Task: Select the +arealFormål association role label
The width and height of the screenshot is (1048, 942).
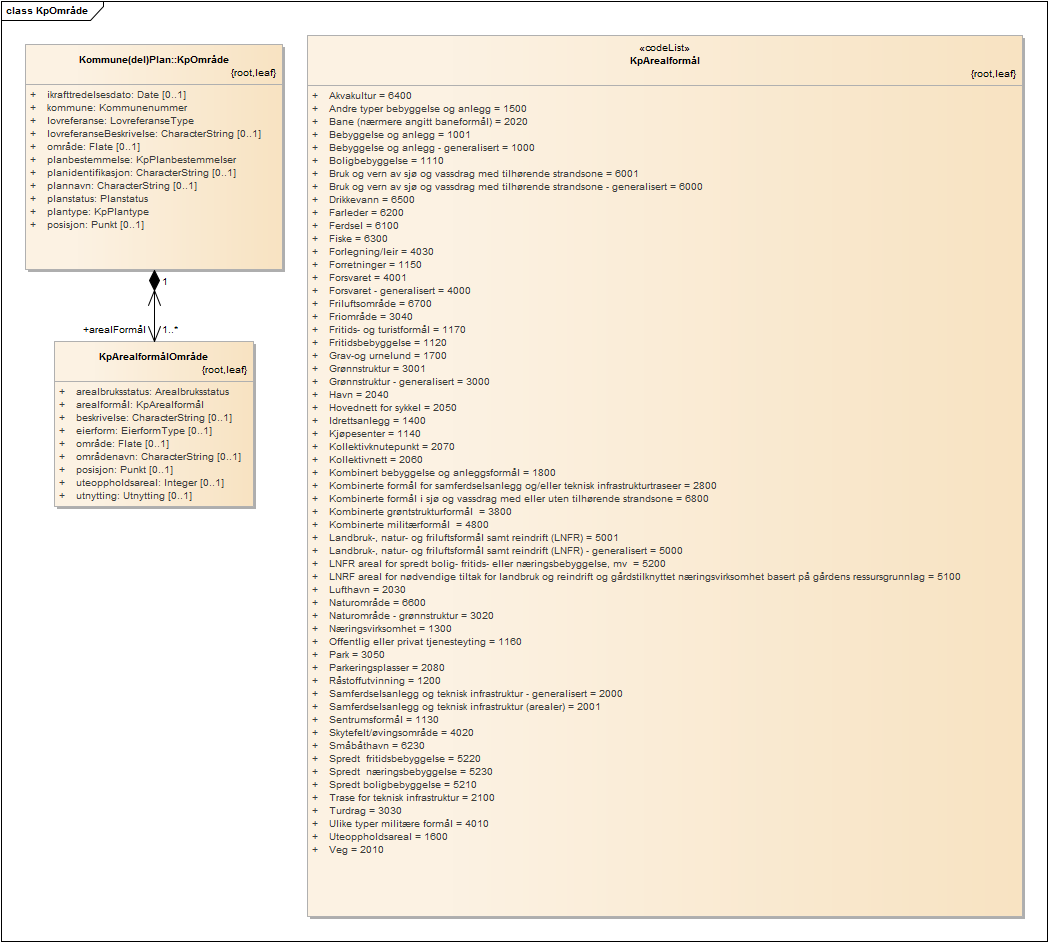Action: [114, 329]
